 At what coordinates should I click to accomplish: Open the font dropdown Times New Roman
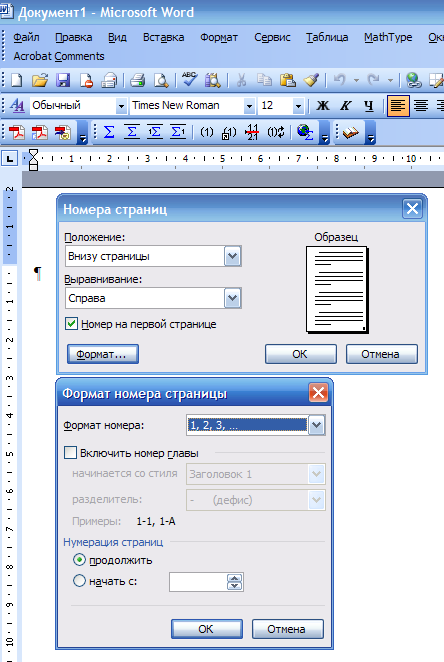pos(249,106)
